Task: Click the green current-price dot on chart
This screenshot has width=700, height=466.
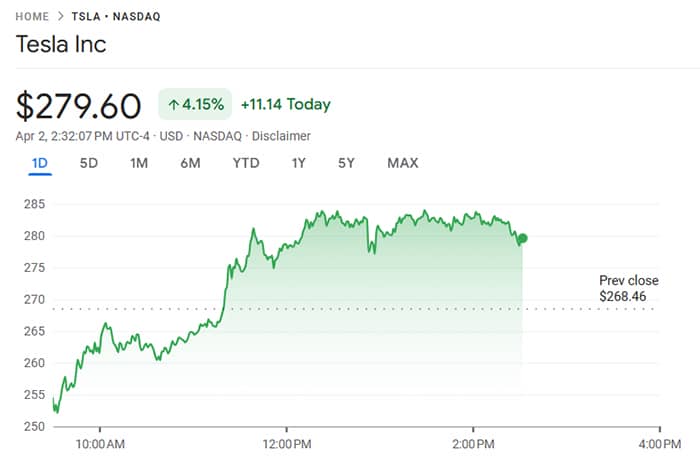Action: coord(523,239)
